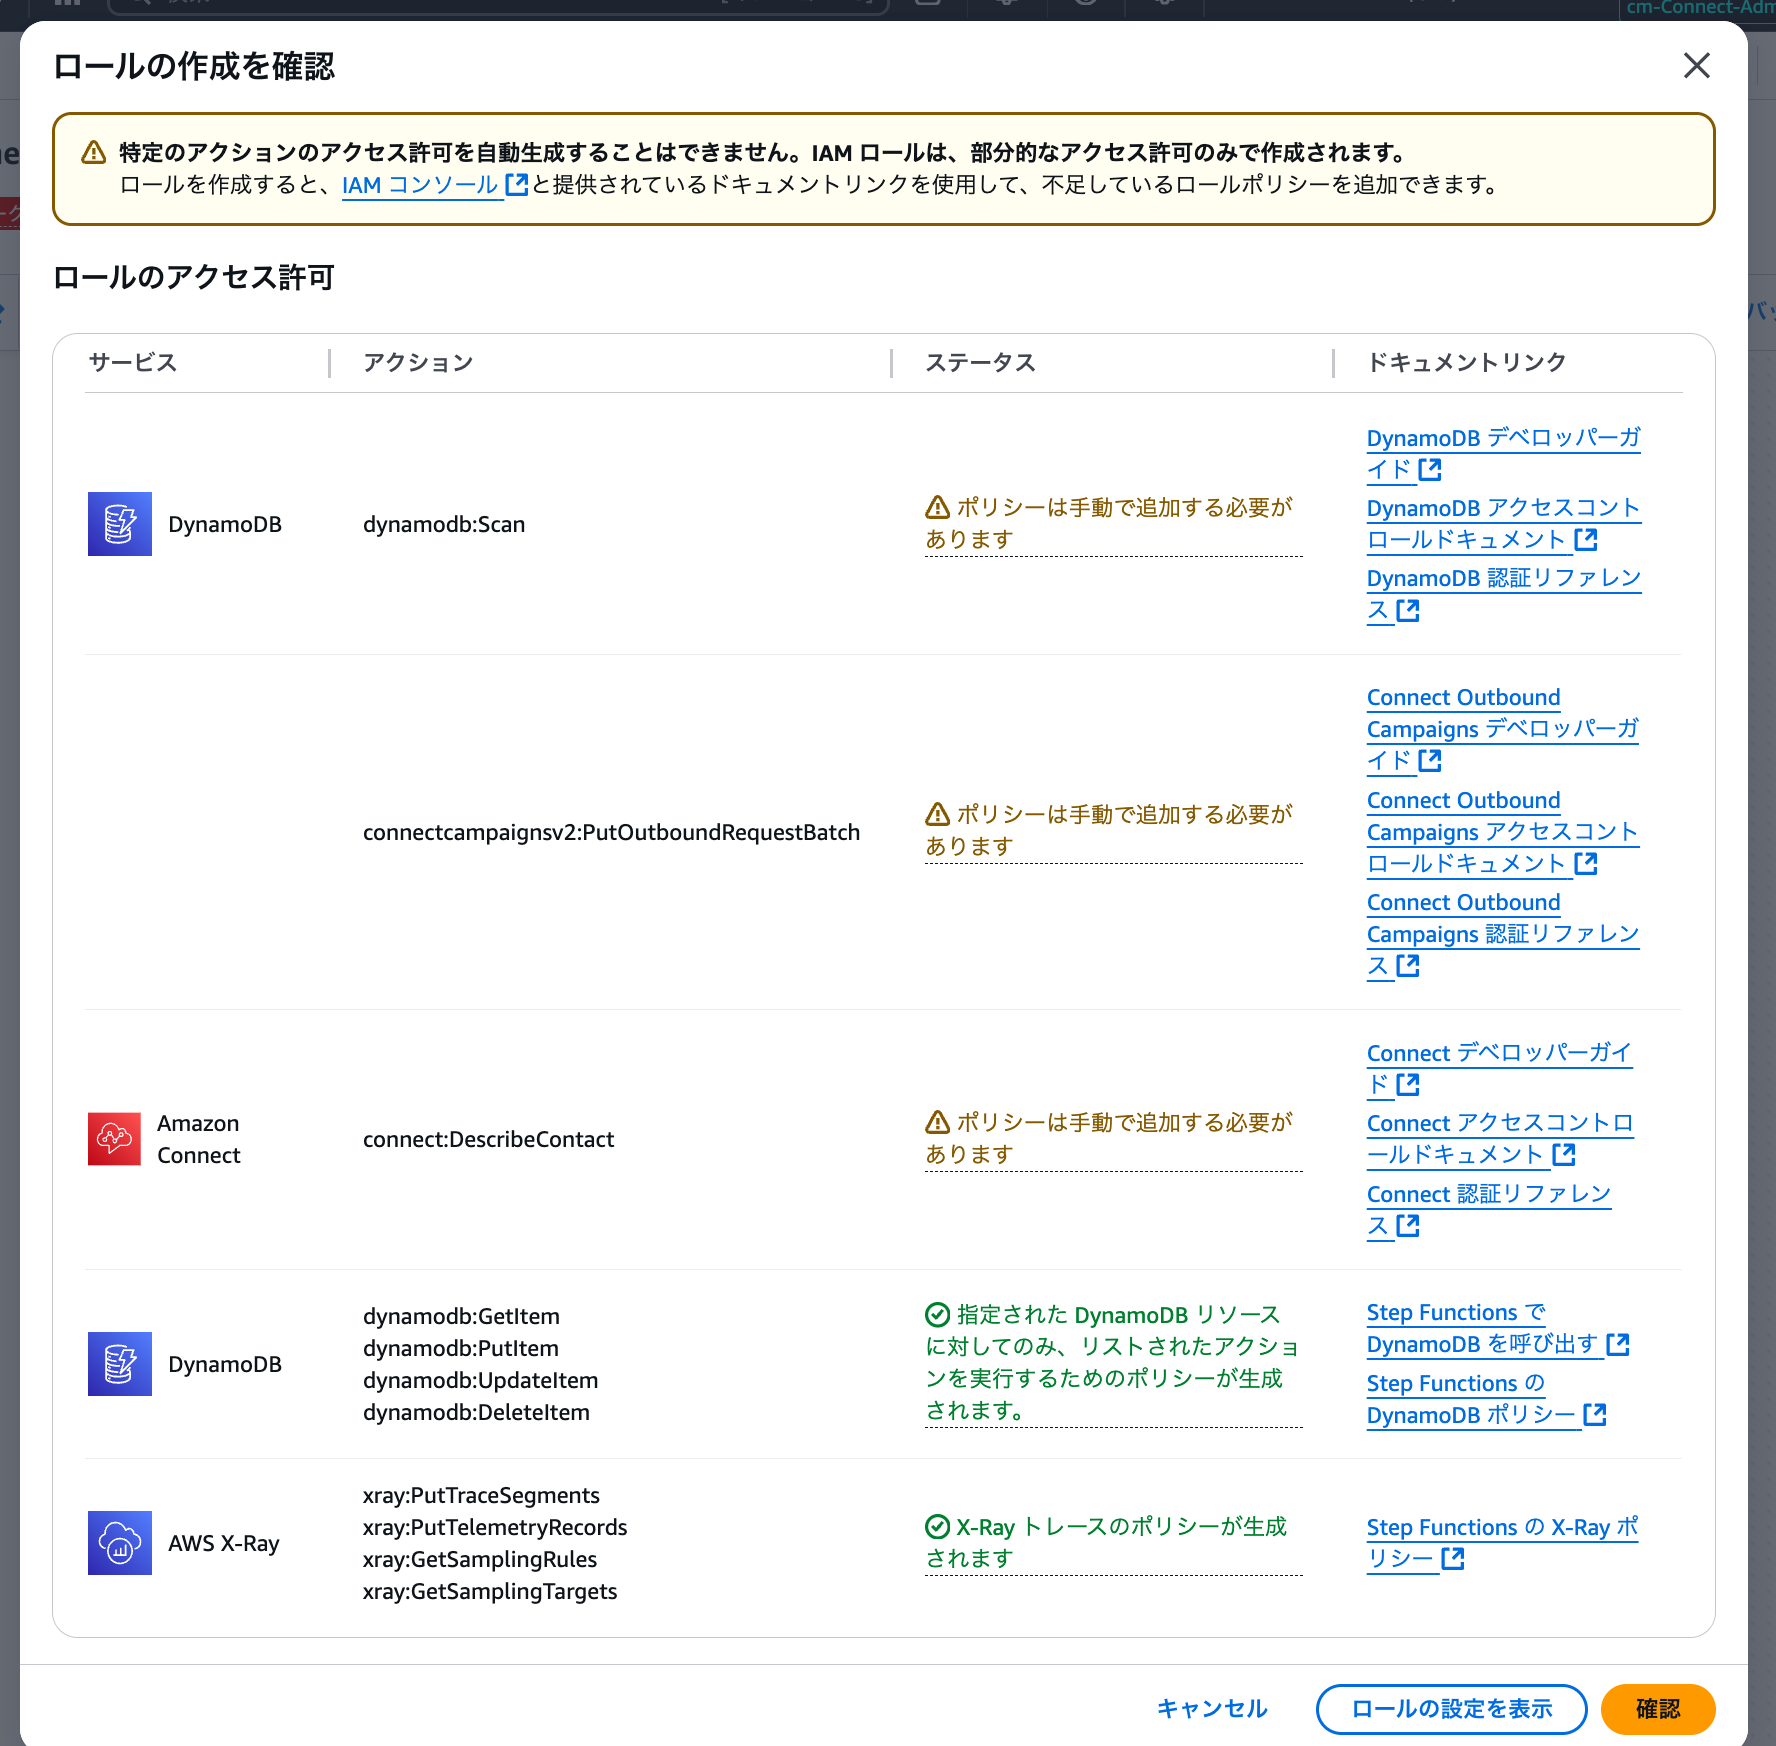
Task: Open Connect Outbound Campaigns デベロッパーガイド link
Action: click(1503, 728)
